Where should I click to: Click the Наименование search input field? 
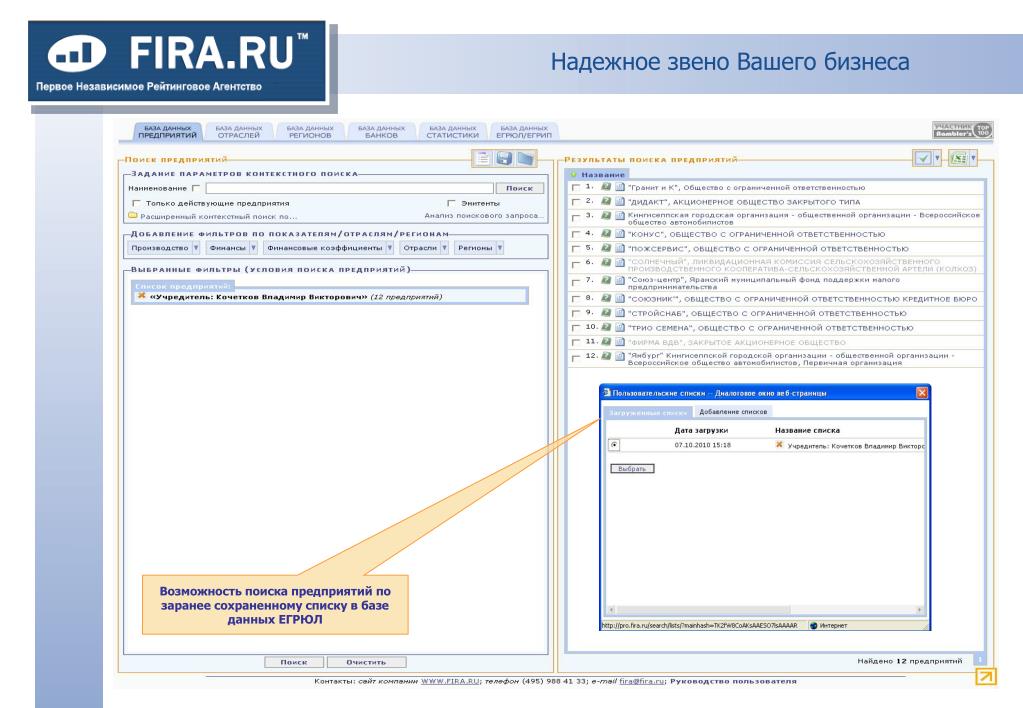pos(349,188)
